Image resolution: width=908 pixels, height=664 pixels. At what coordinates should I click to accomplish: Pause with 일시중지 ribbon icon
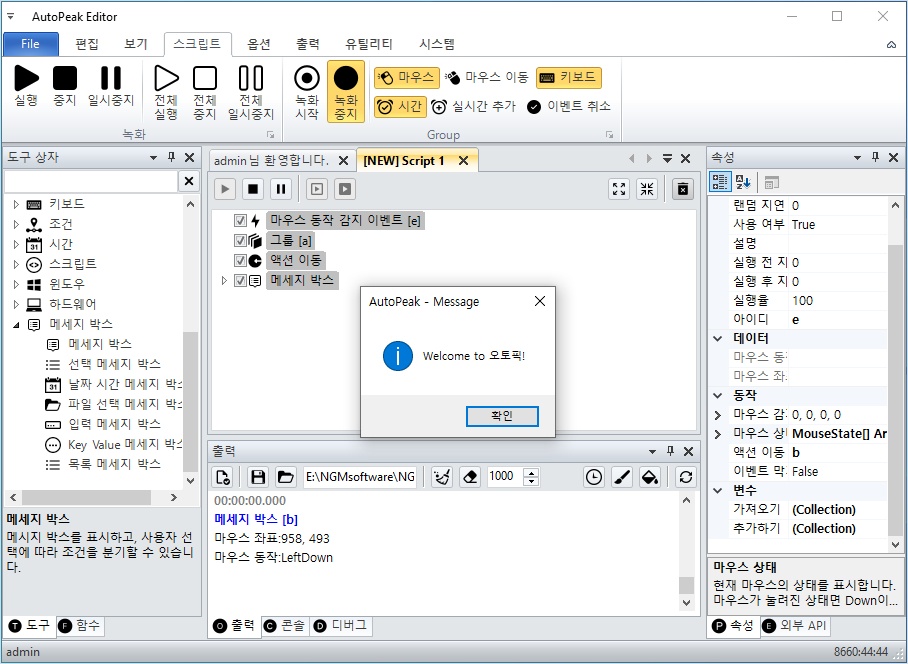coord(111,85)
